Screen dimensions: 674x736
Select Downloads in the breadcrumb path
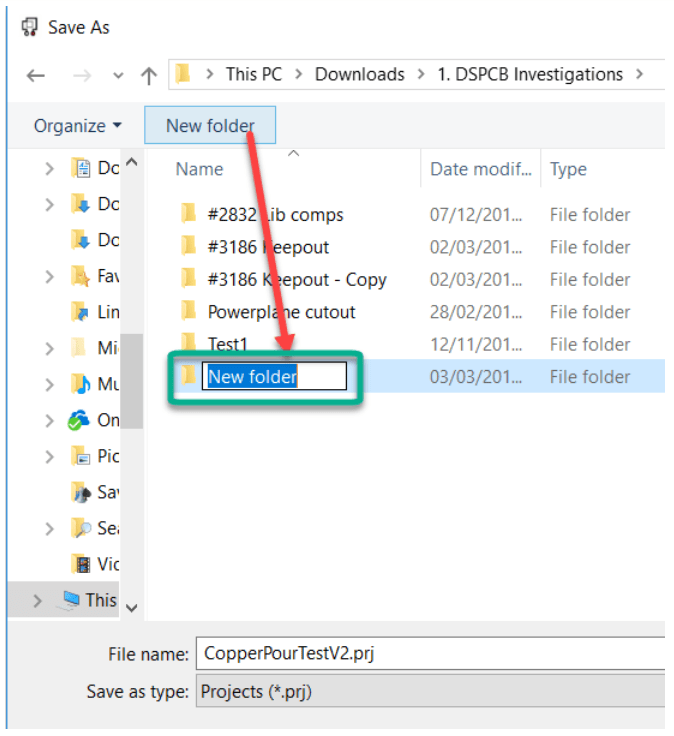point(360,74)
